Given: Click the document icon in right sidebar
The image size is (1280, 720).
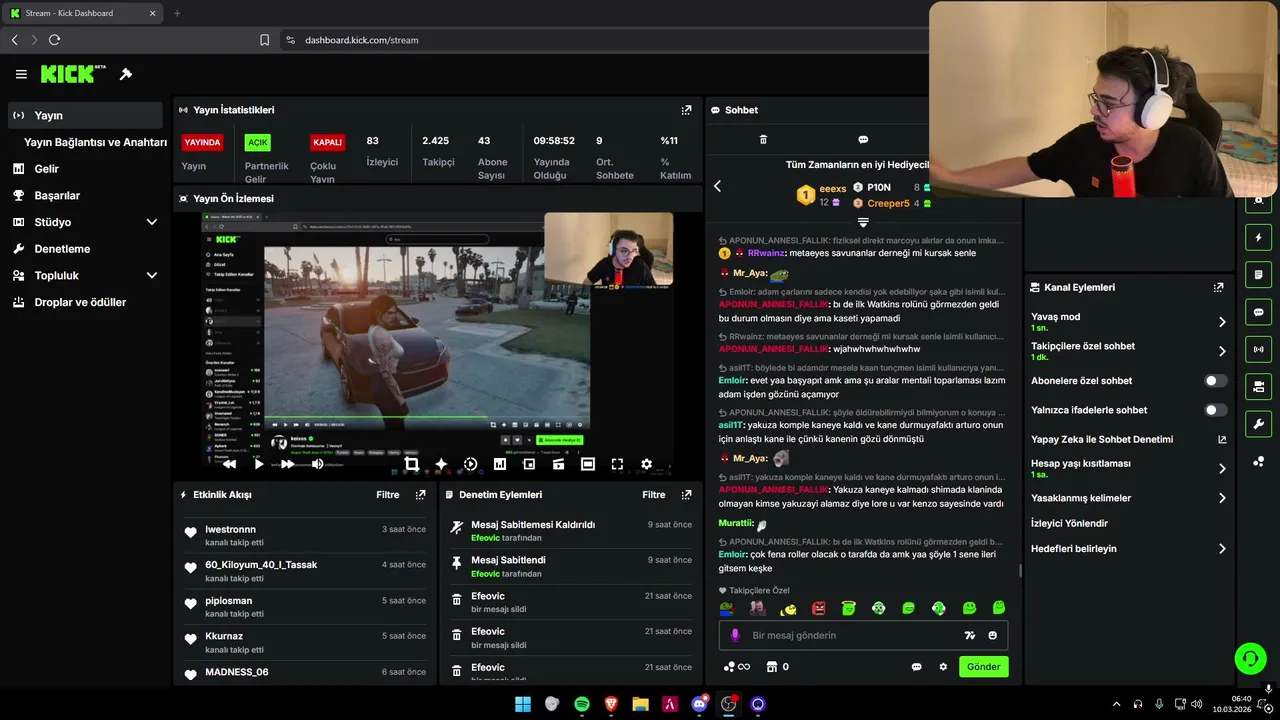Looking at the screenshot, I should point(1258,275).
